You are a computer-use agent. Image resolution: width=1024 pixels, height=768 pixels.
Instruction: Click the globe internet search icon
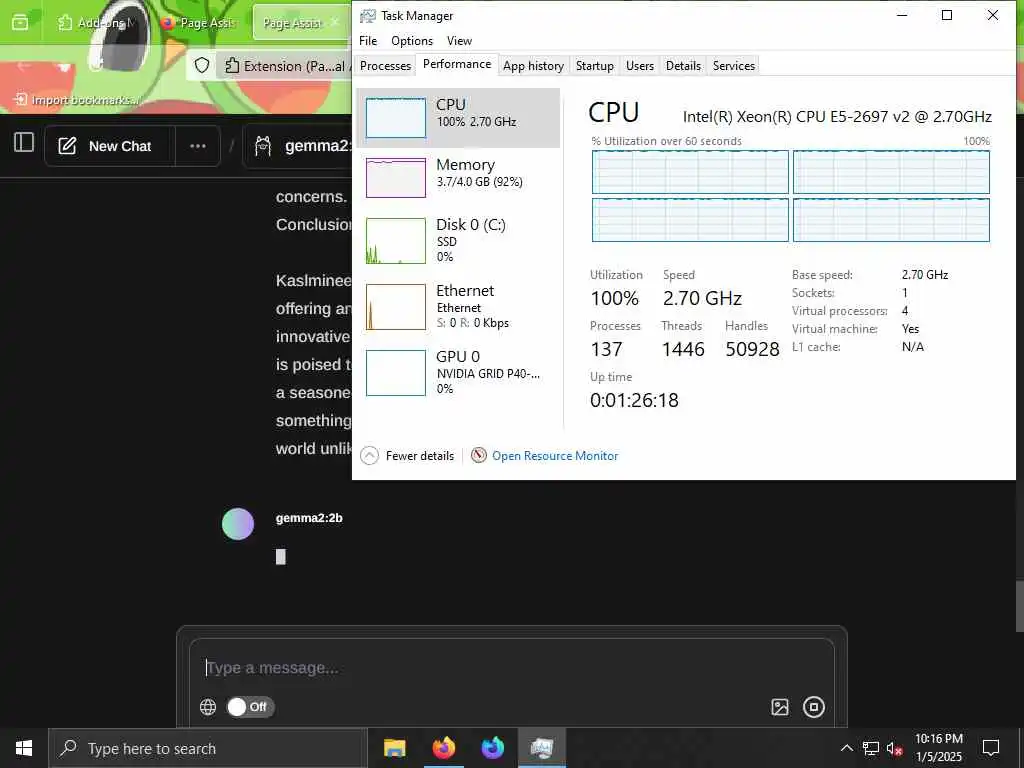point(208,707)
